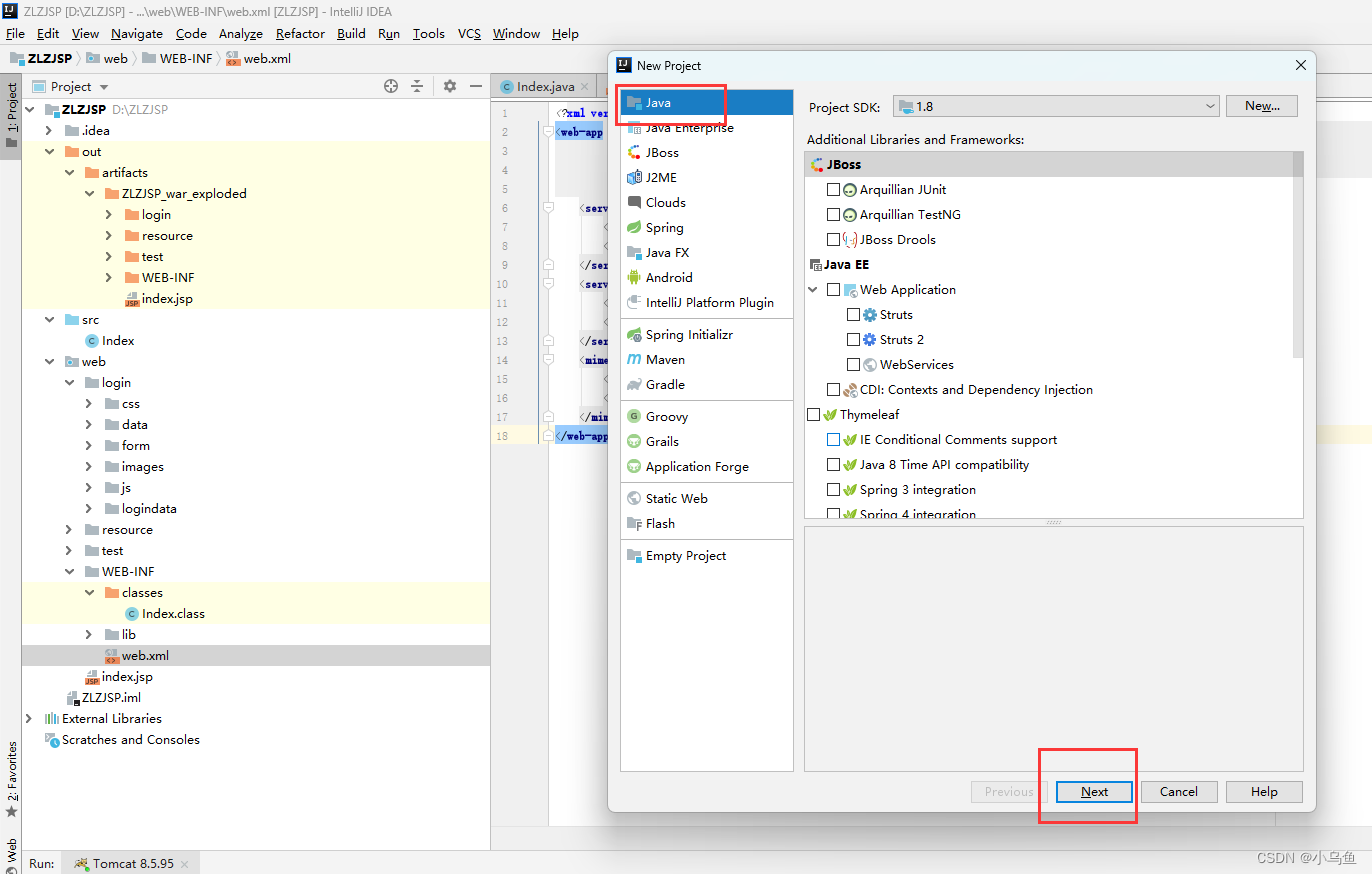
Task: Enable Arquillian JUnit checkbox
Action: tap(833, 190)
